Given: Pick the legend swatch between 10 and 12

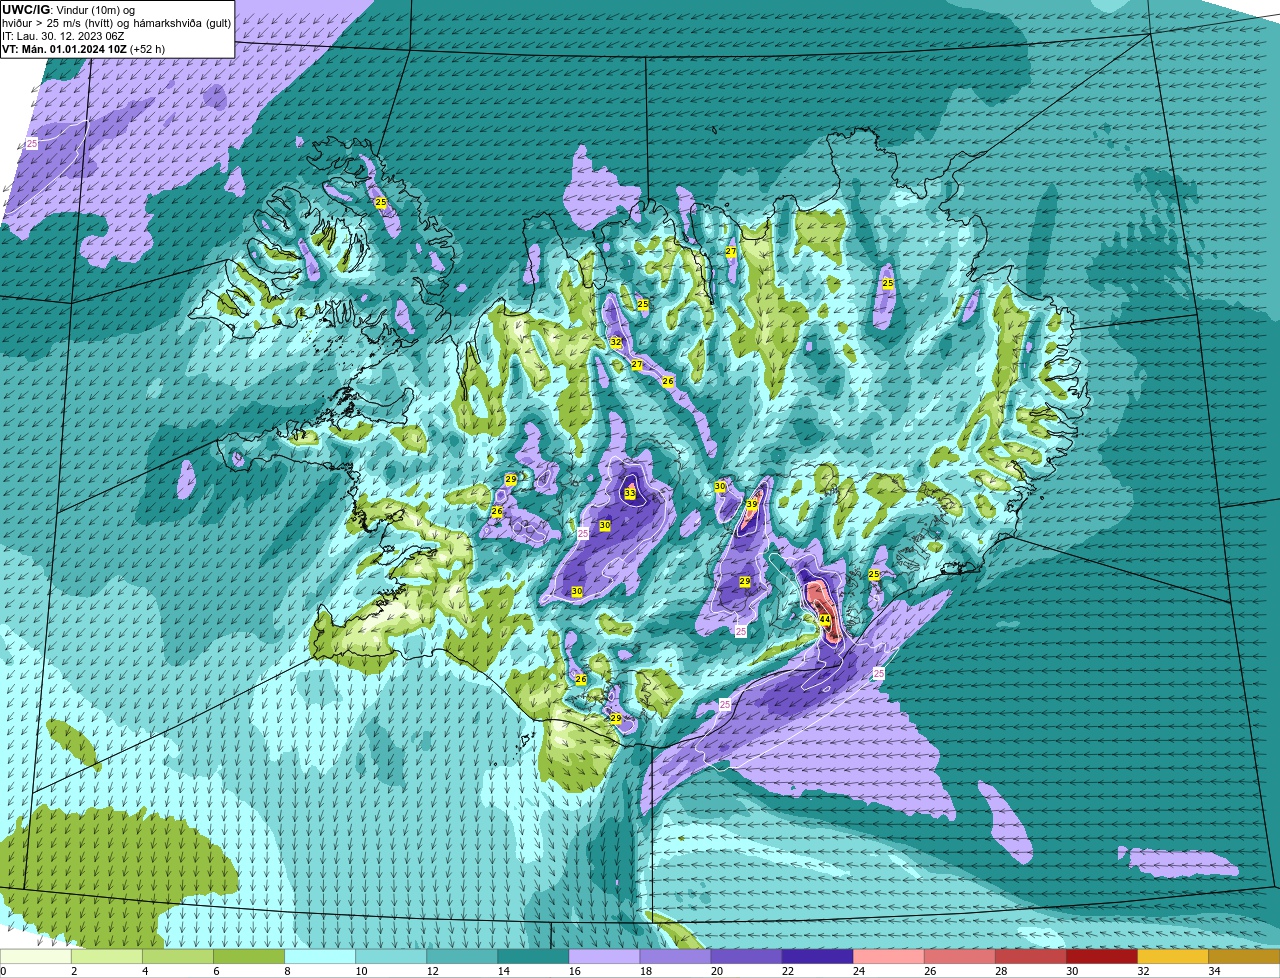Looking at the screenshot, I should click(x=391, y=957).
